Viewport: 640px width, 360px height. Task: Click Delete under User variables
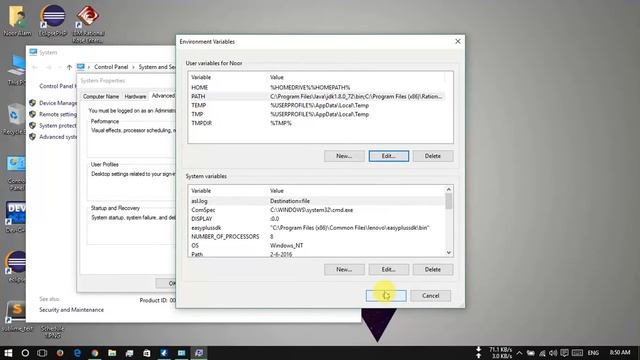433,156
